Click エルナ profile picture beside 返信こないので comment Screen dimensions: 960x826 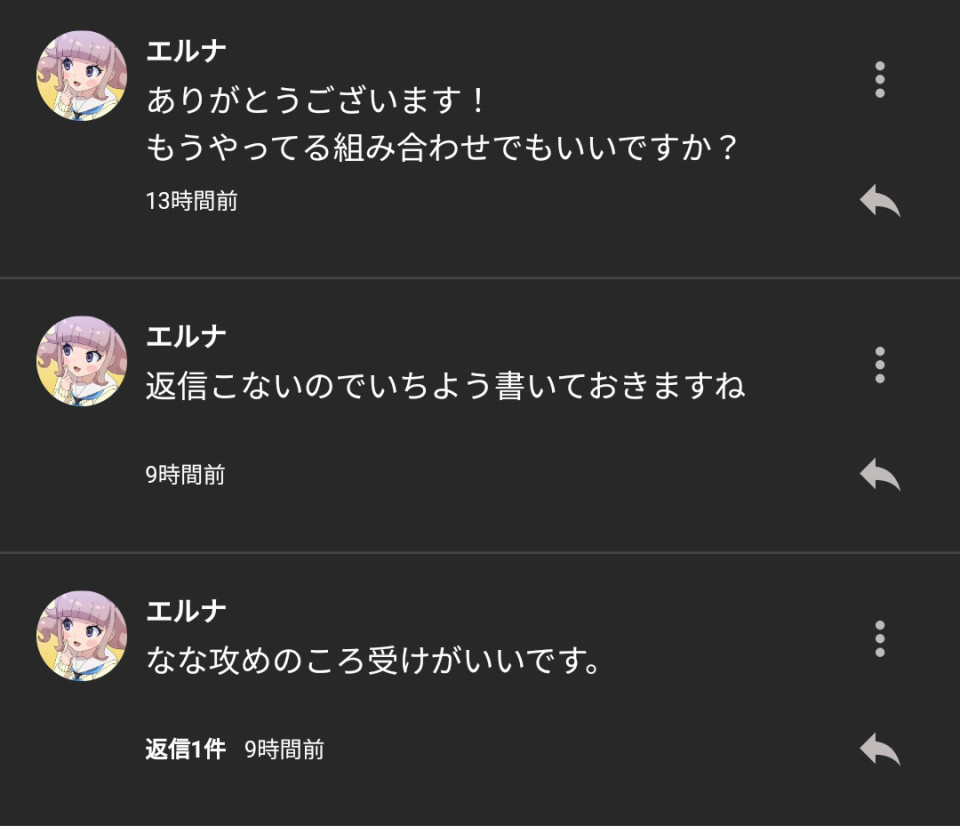pyautogui.click(x=81, y=361)
